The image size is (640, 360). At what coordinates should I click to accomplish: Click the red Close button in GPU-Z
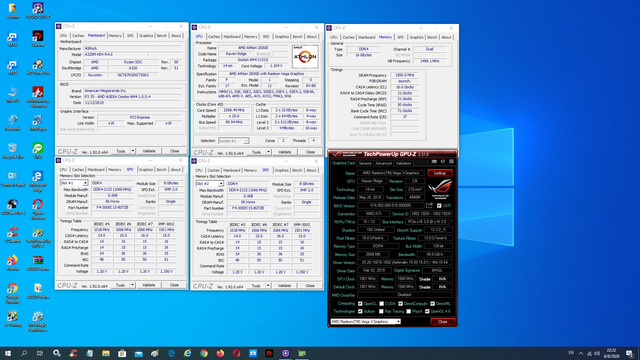pos(443,322)
